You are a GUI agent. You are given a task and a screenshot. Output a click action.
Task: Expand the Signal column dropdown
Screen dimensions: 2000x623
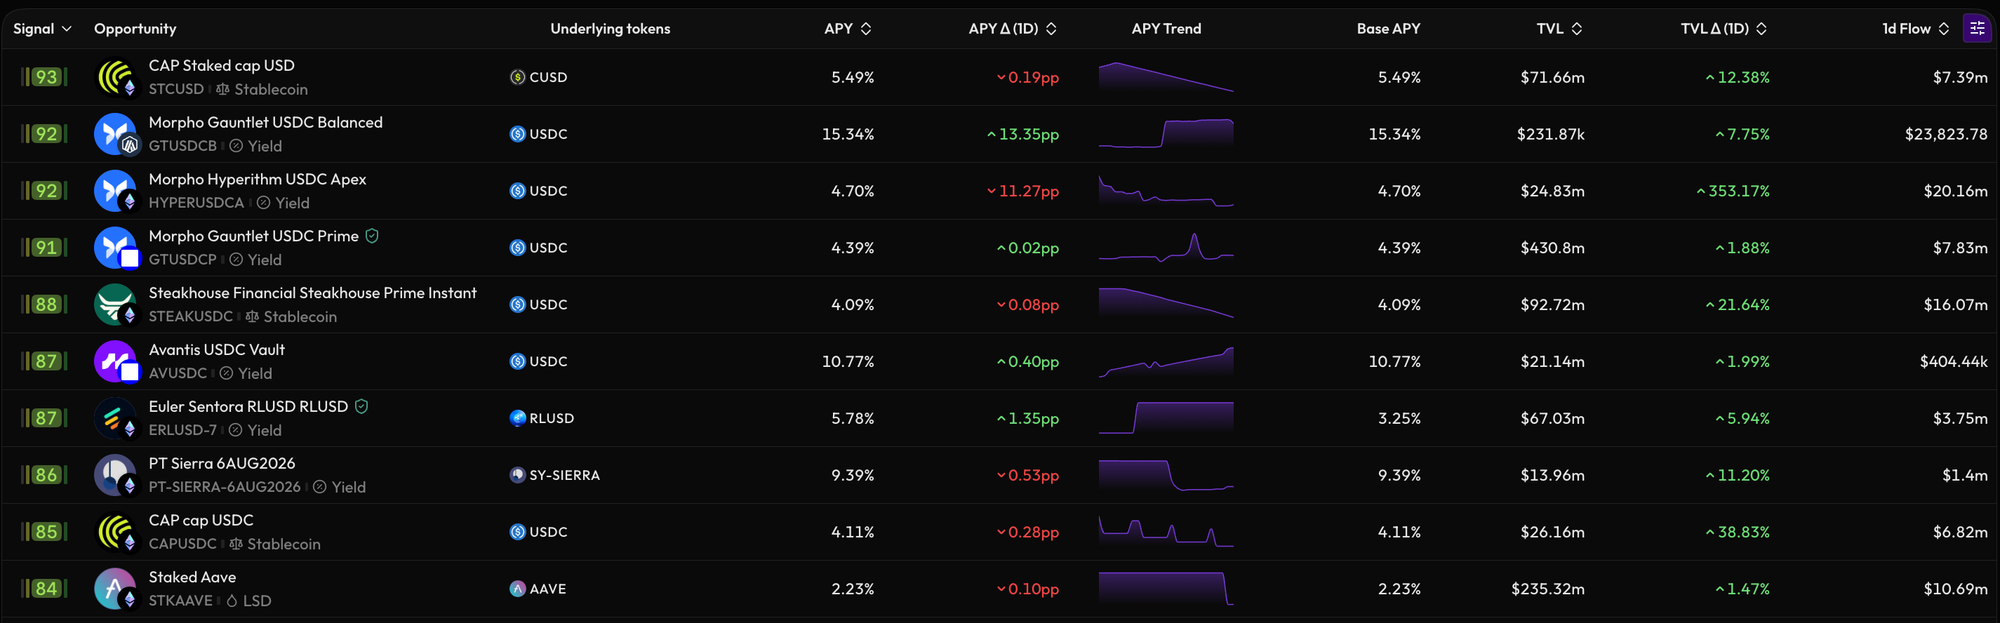point(42,29)
